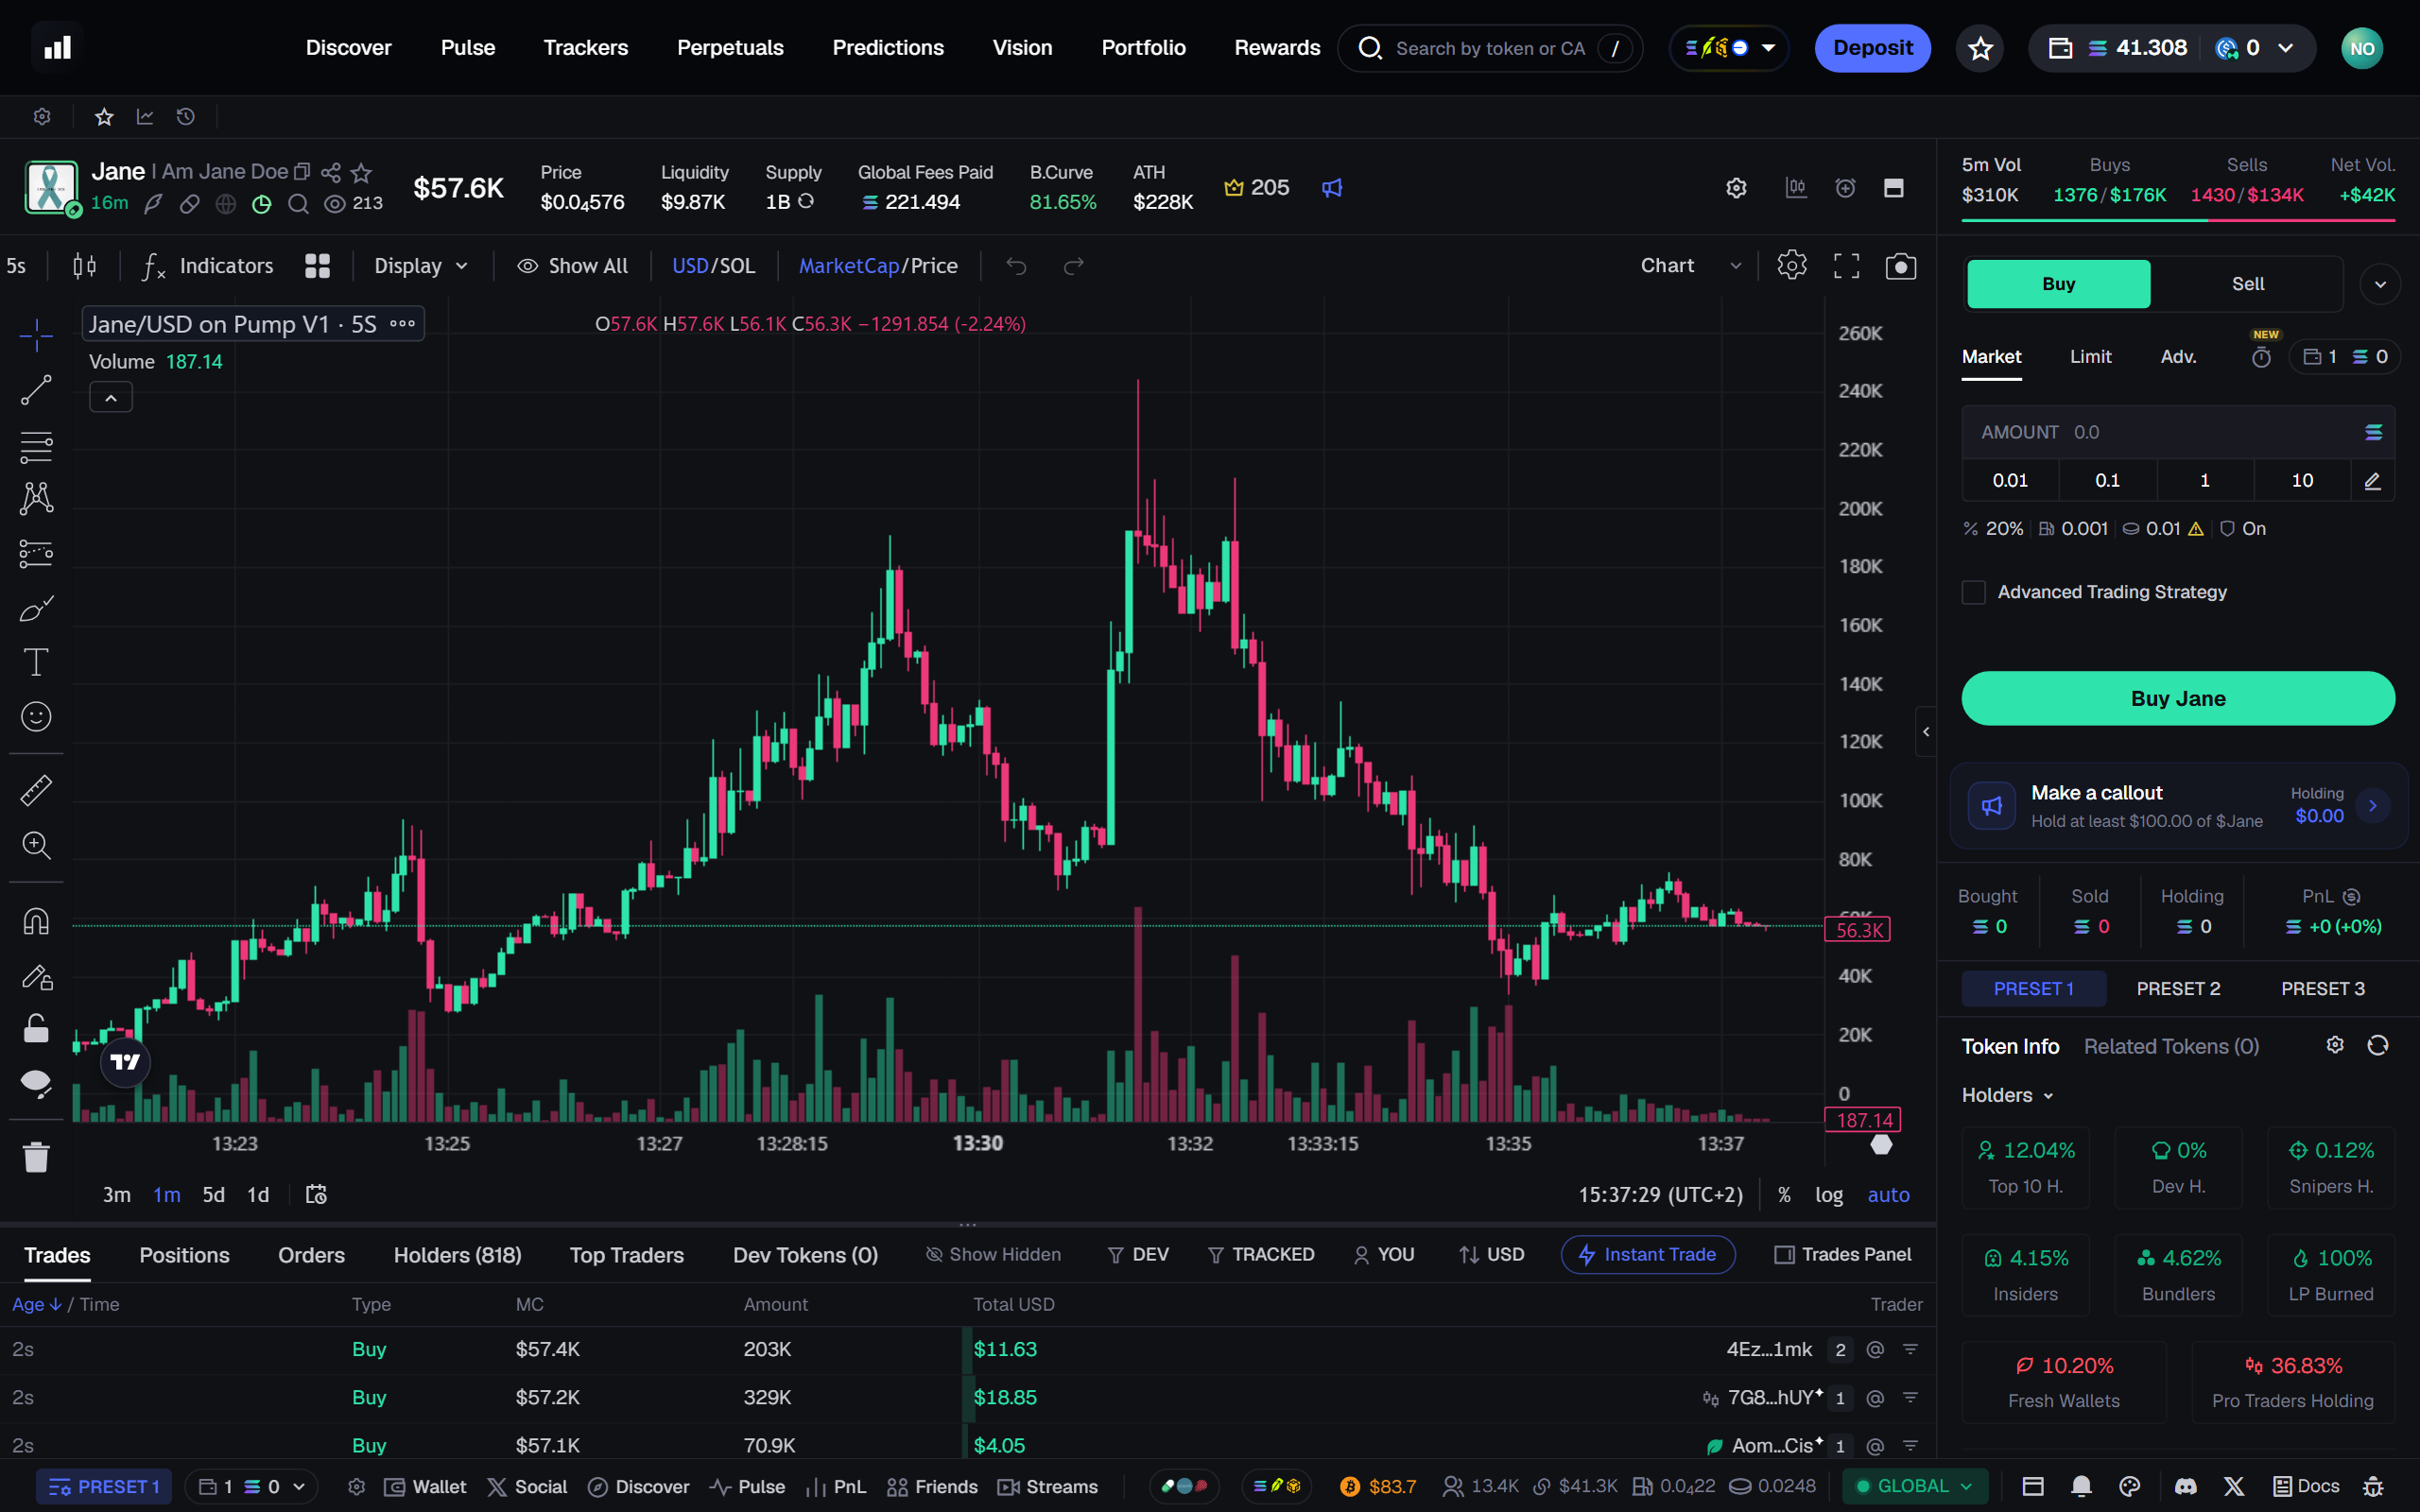Select the Sell tab
The image size is (2420, 1512).
tap(2247, 284)
